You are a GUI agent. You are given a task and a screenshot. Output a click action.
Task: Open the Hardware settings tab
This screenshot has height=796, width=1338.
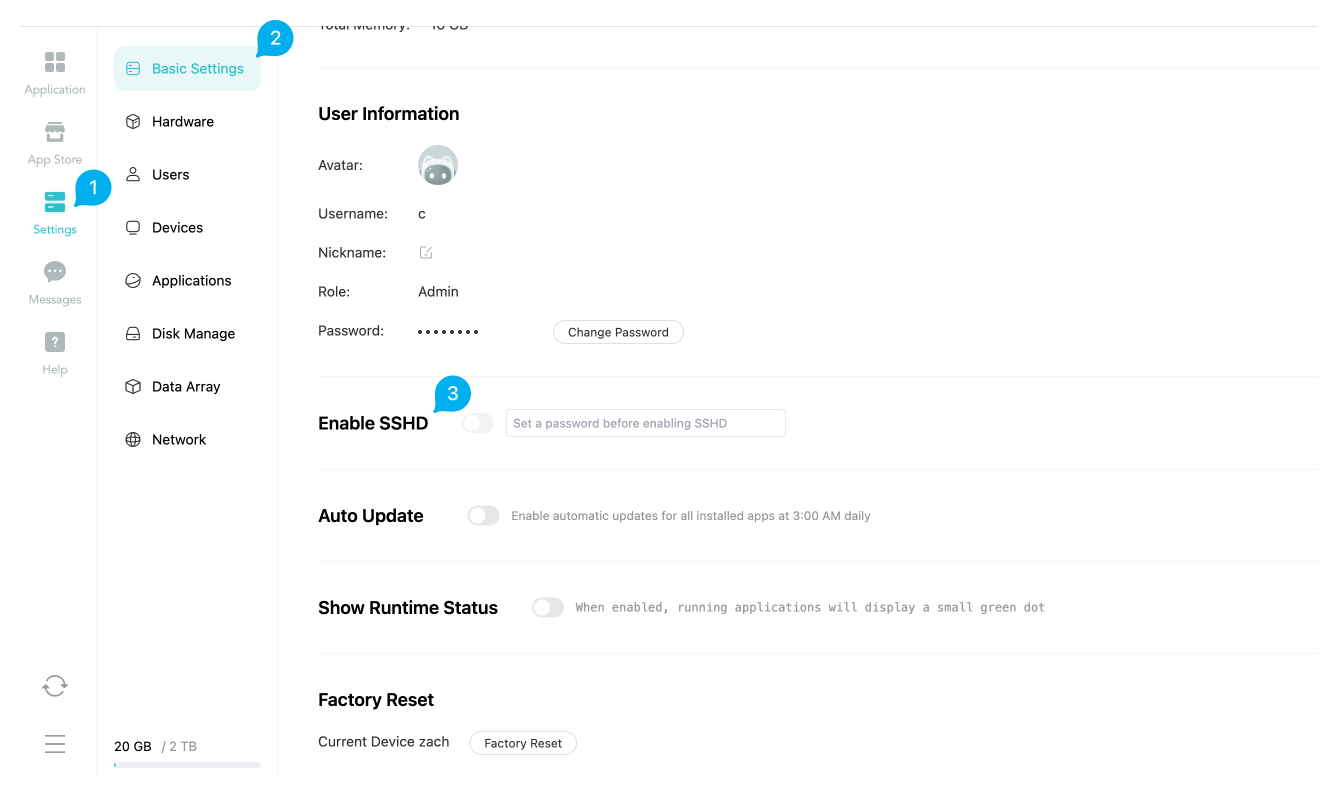click(x=182, y=122)
